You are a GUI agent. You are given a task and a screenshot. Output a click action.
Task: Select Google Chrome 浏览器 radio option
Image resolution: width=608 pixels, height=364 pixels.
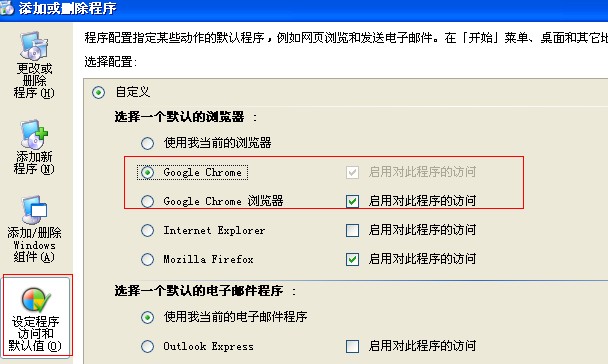pyautogui.click(x=147, y=201)
